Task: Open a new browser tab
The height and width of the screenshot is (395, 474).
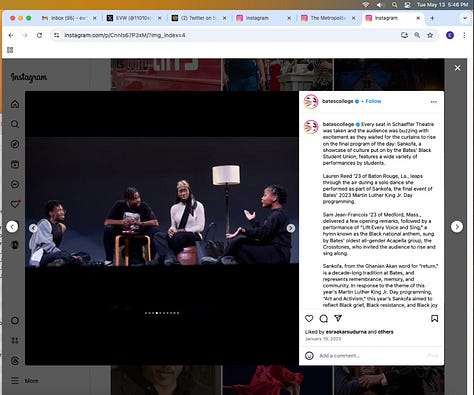Action: [x=432, y=18]
